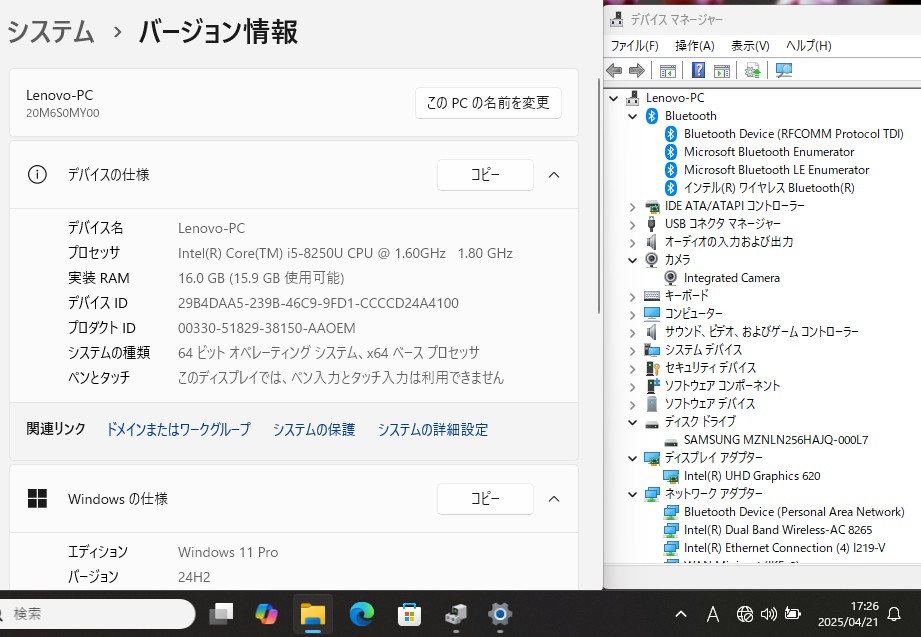Open Copilot from the taskbar
Image resolution: width=921 pixels, height=637 pixels.
pos(266,614)
